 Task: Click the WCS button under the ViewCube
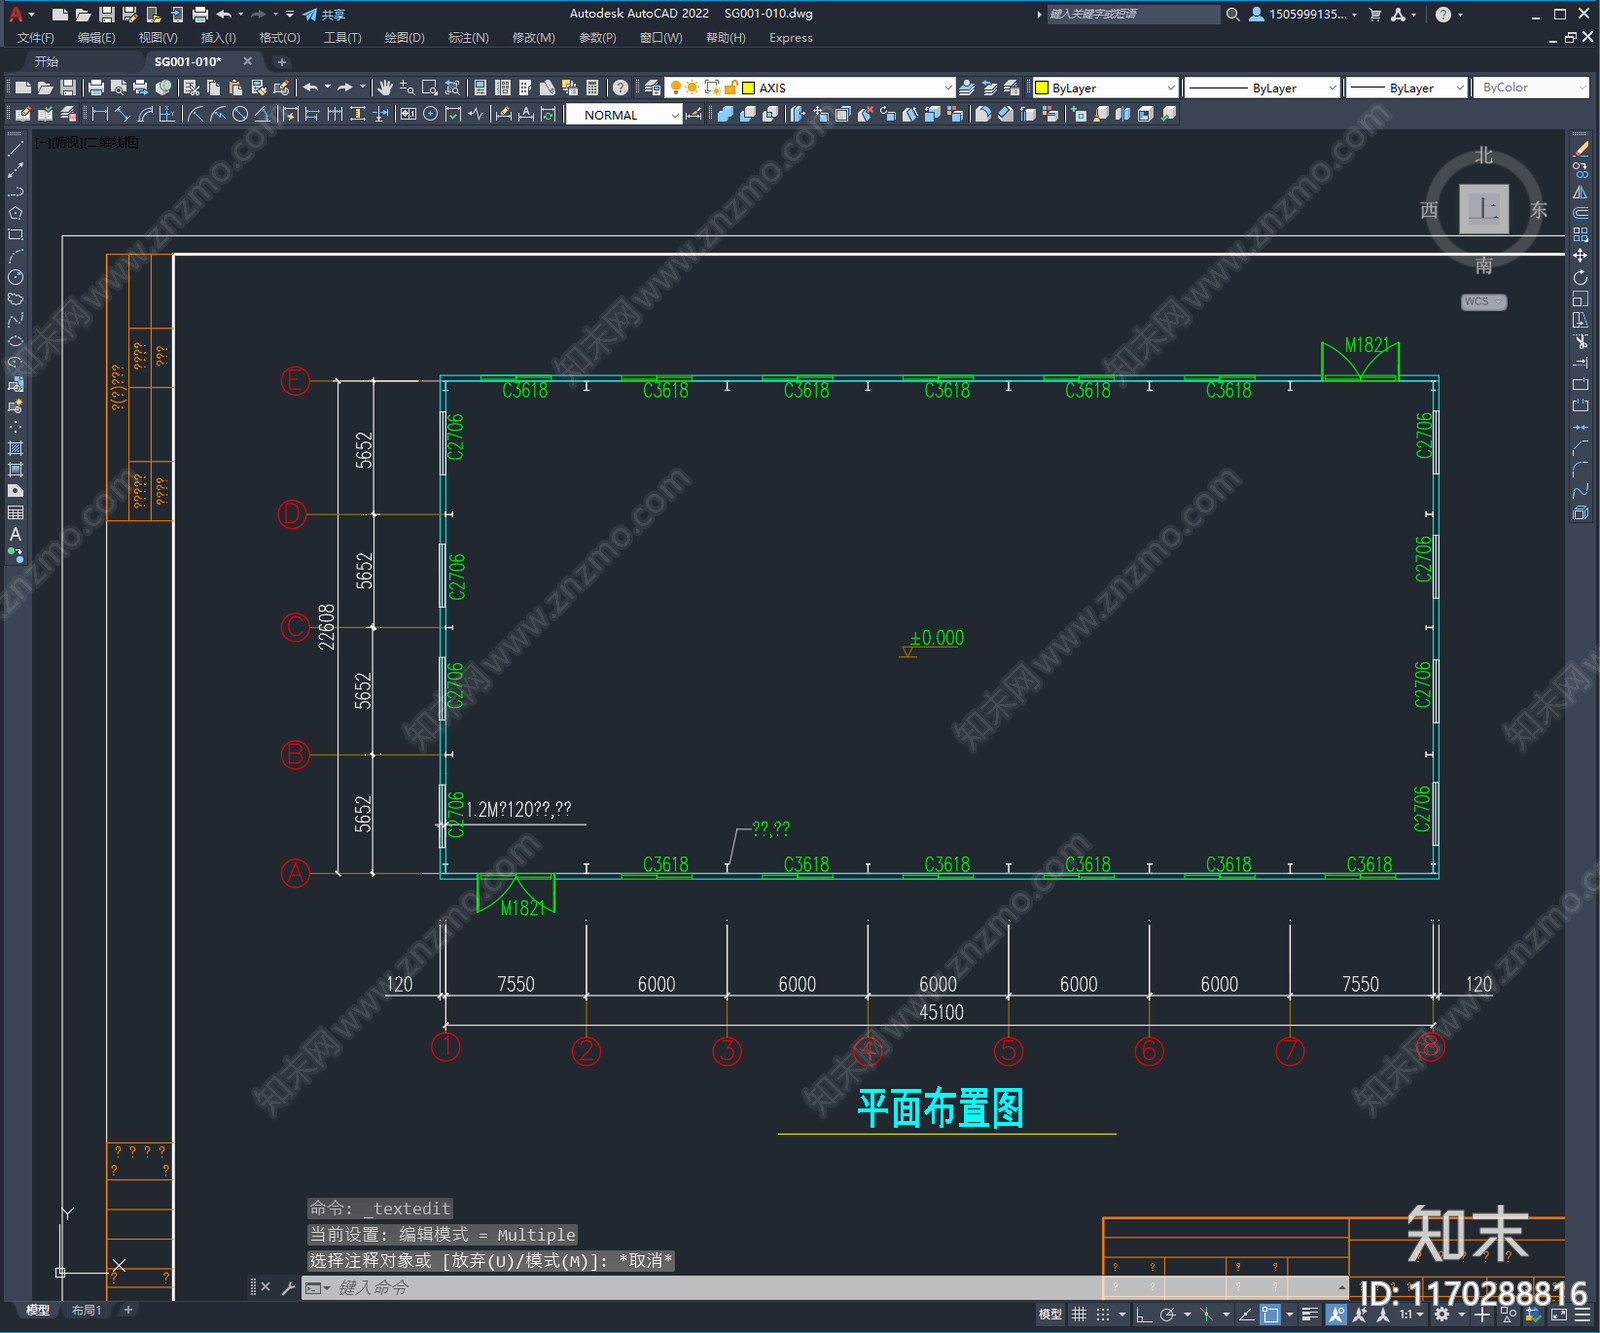click(1482, 302)
